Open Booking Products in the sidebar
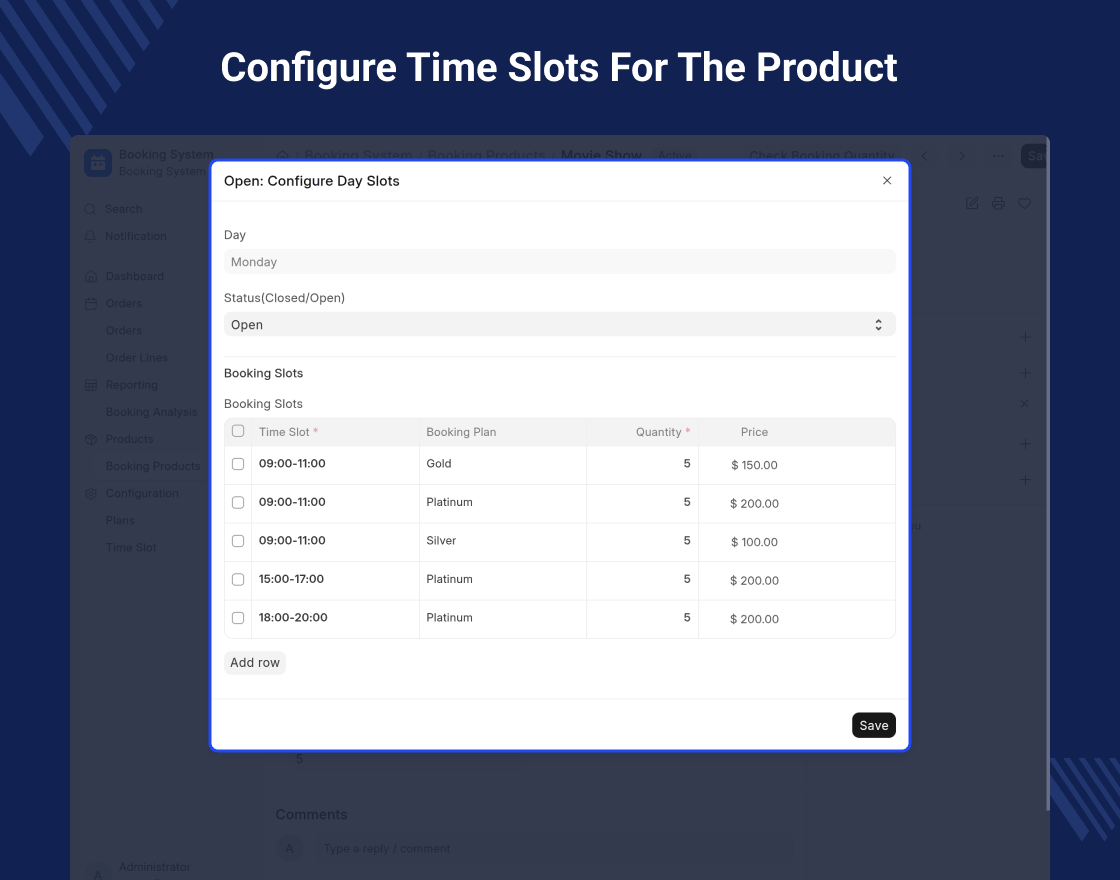Viewport: 1120px width, 880px height. pyautogui.click(x=153, y=466)
